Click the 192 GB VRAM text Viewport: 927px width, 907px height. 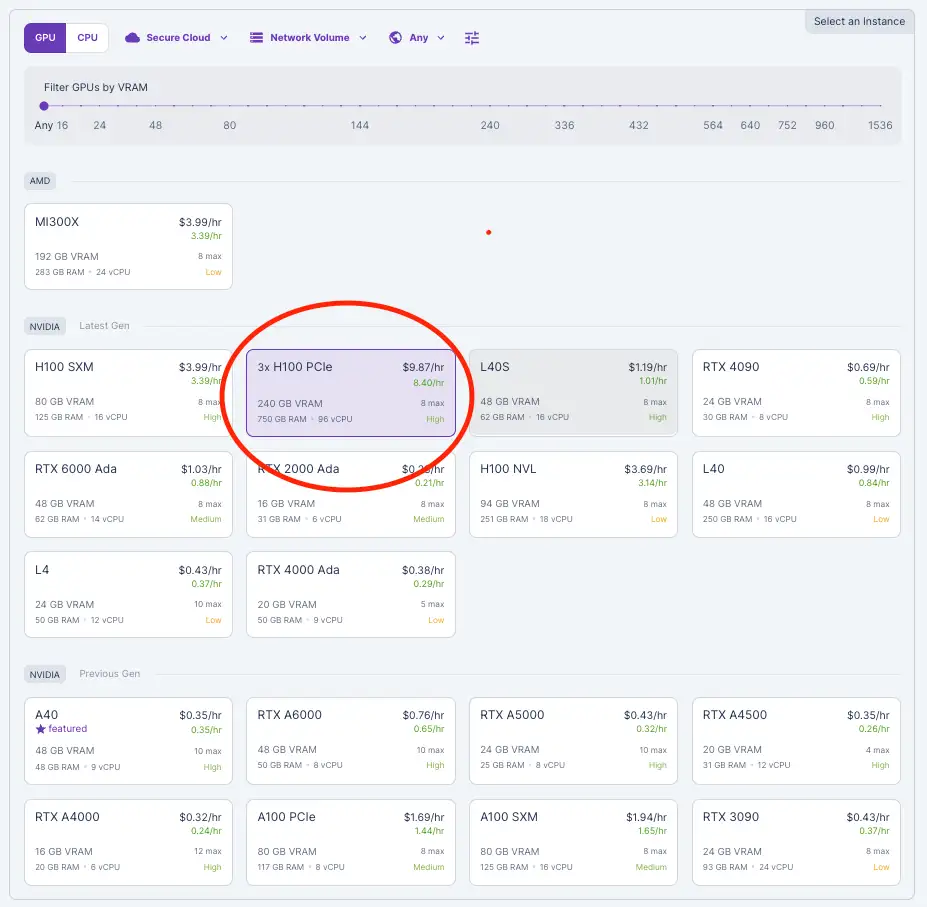[66, 257]
